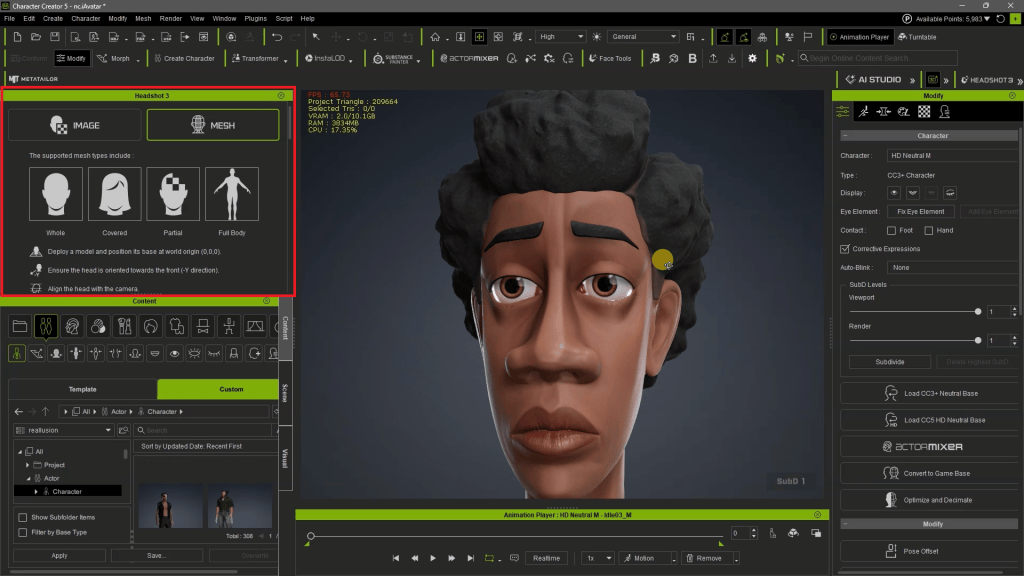This screenshot has height=576, width=1024.
Task: Adjust the SubD Render slider handle
Action: point(978,340)
